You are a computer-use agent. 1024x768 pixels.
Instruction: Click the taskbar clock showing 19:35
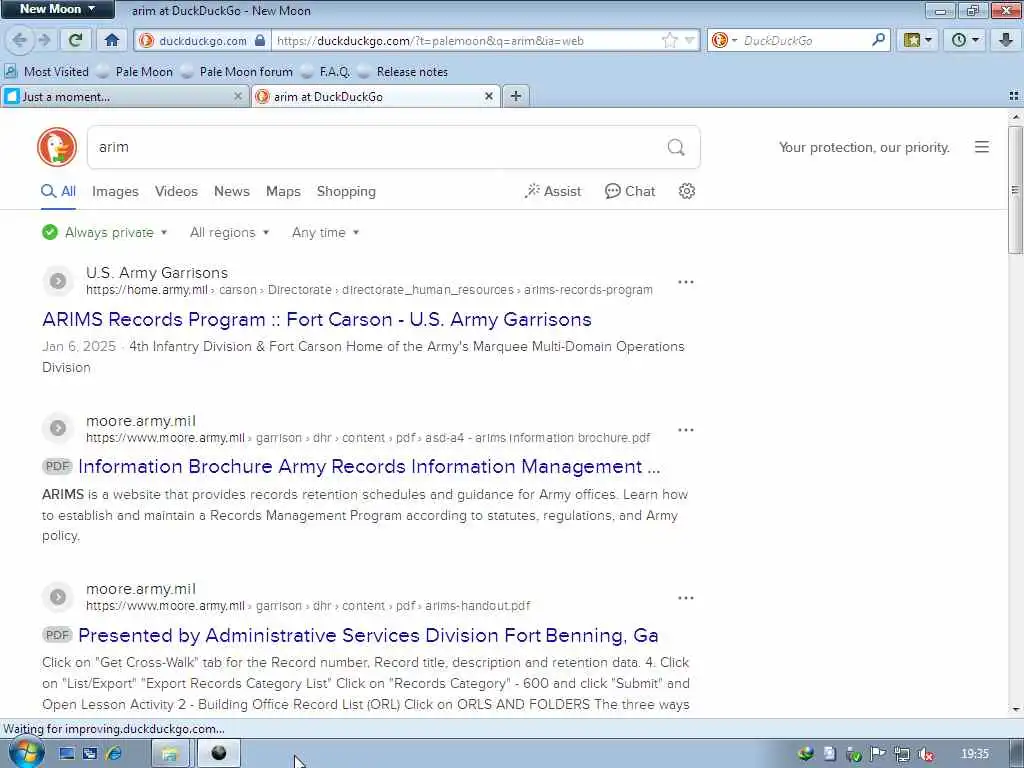975,754
